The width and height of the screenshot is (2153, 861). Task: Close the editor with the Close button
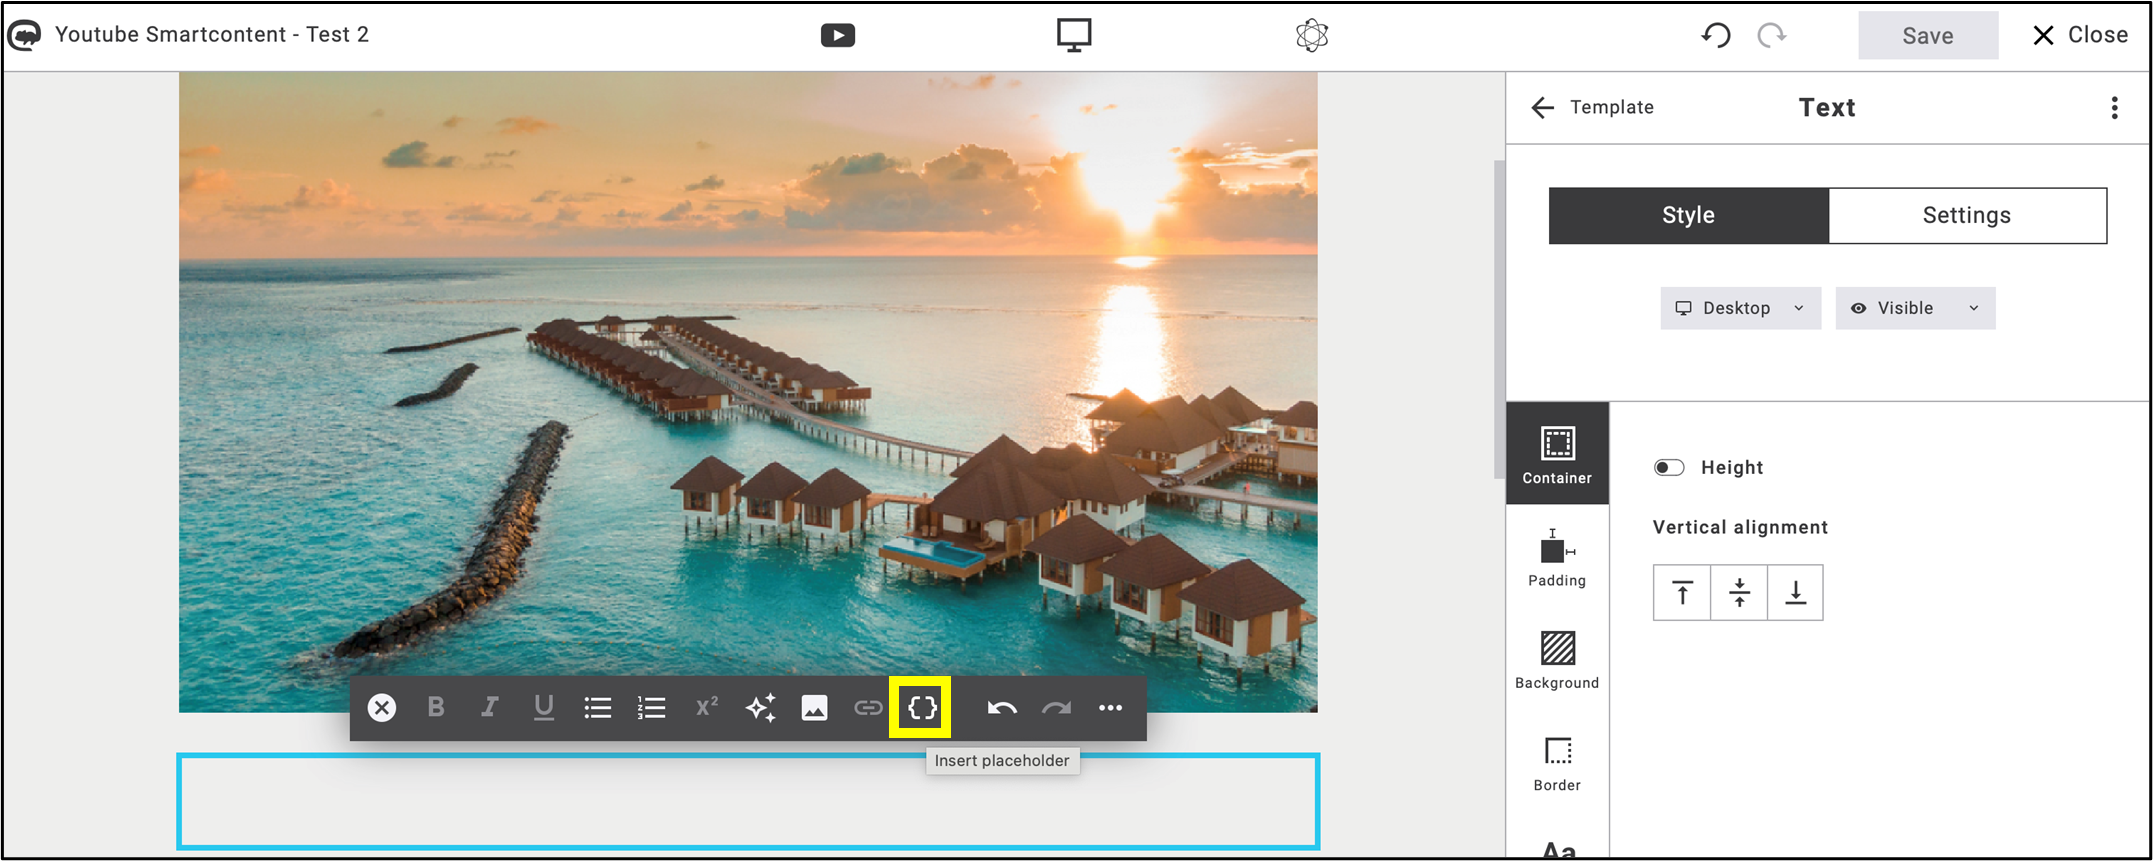[x=2080, y=35]
